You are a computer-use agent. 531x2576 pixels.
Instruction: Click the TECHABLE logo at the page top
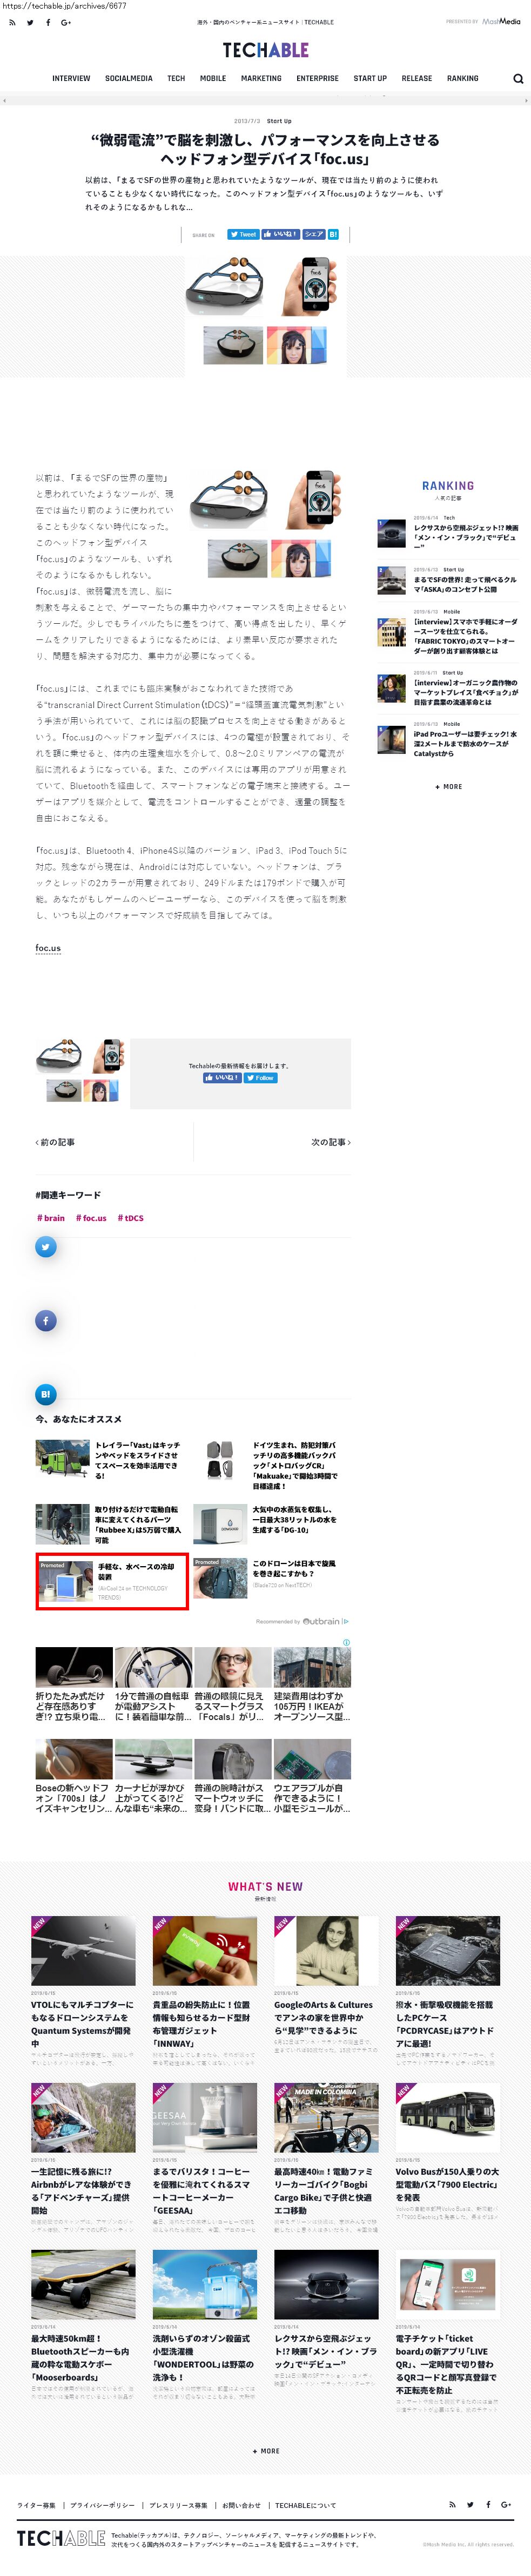pyautogui.click(x=265, y=50)
